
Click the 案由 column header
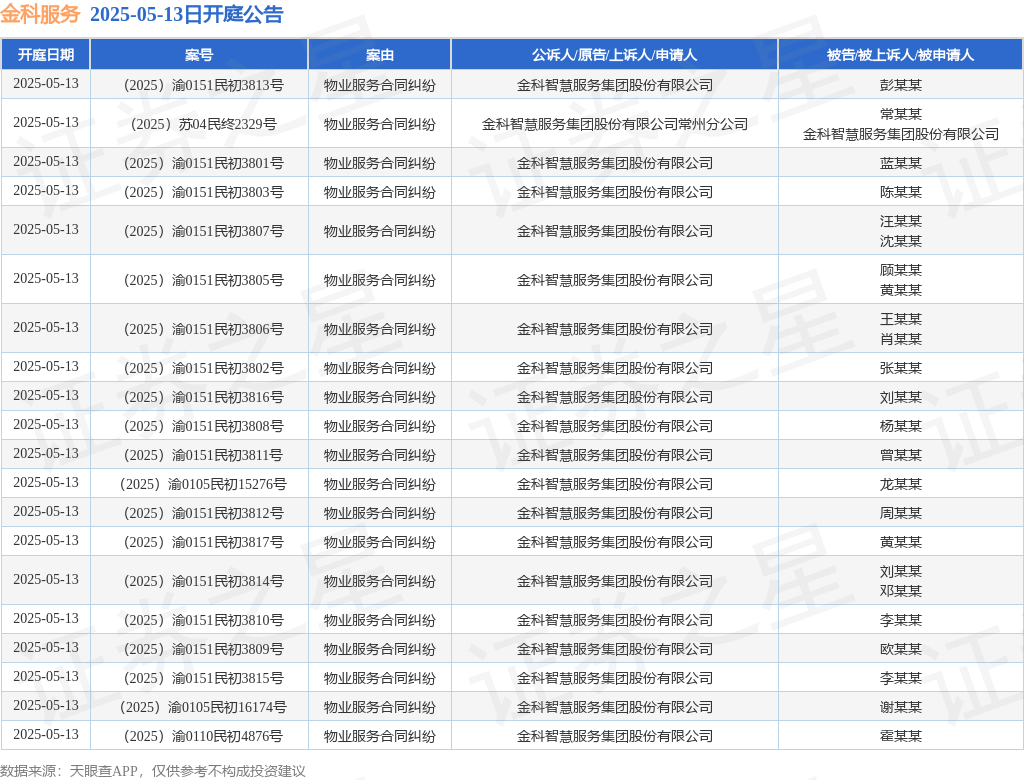(379, 55)
